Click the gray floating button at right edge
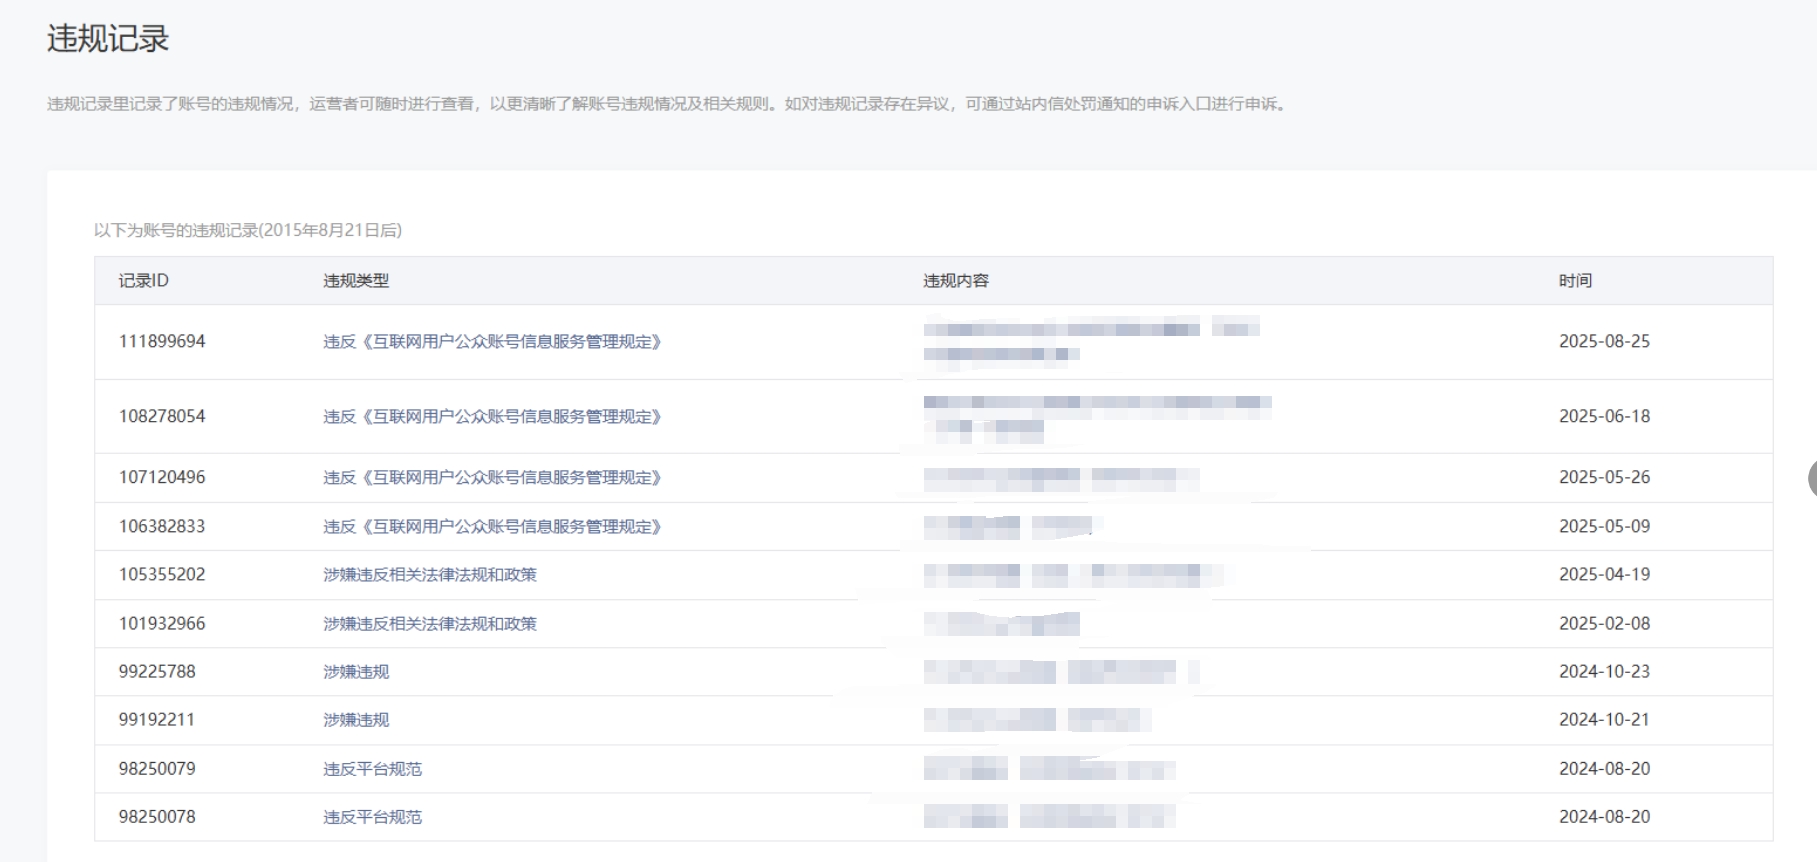Image resolution: width=1817 pixels, height=862 pixels. pyautogui.click(x=1811, y=479)
